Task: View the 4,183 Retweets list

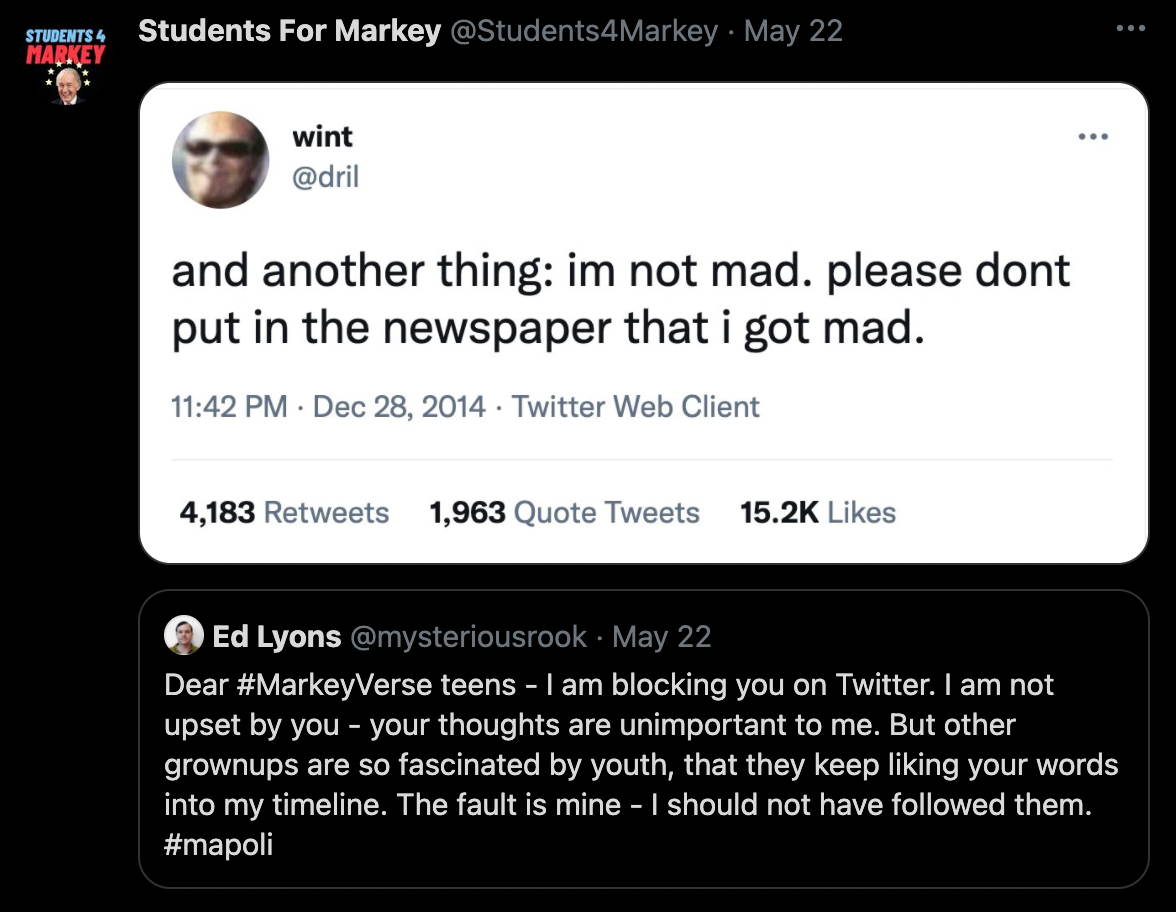Action: point(284,513)
